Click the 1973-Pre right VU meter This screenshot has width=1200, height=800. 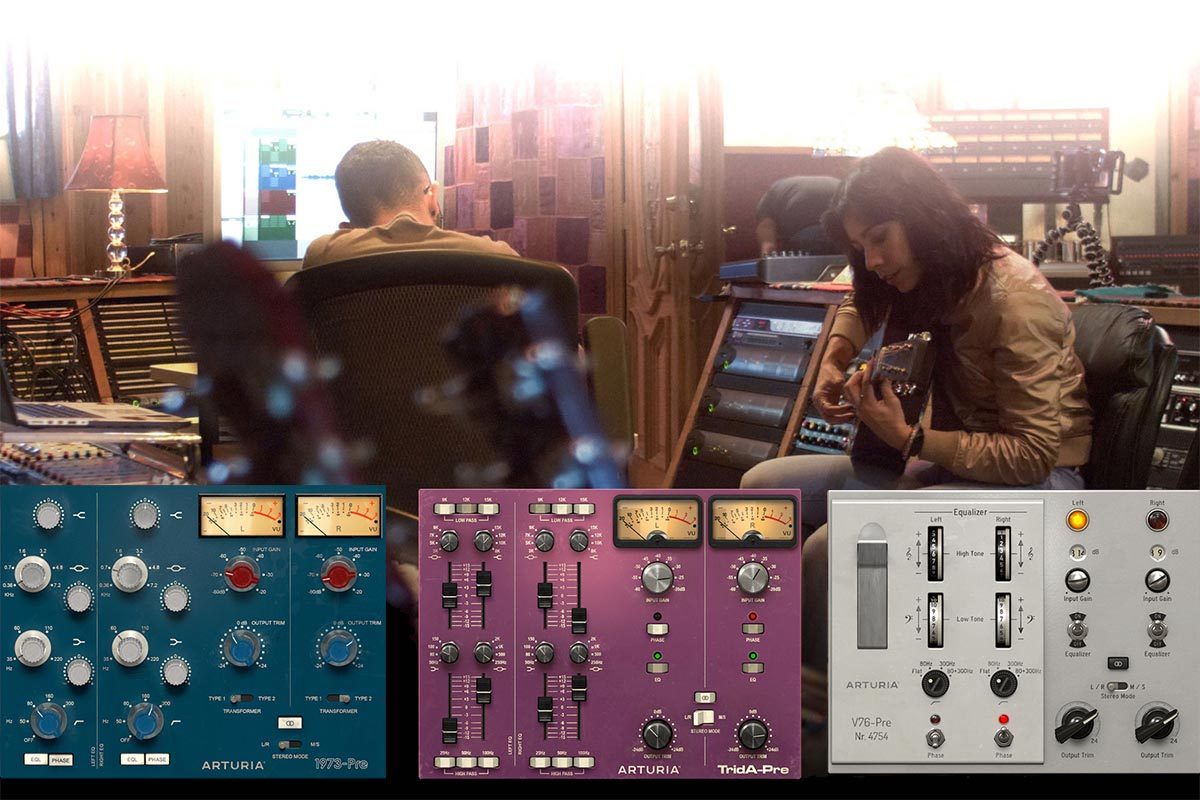(x=339, y=516)
